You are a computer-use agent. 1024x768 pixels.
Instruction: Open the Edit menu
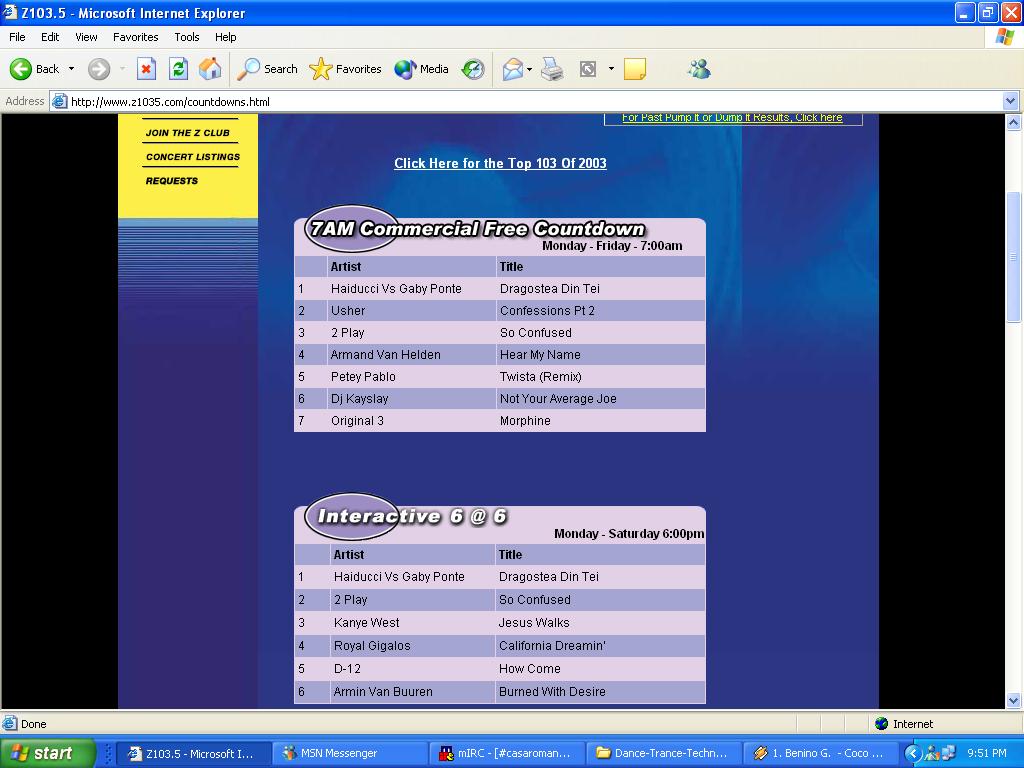click(50, 37)
